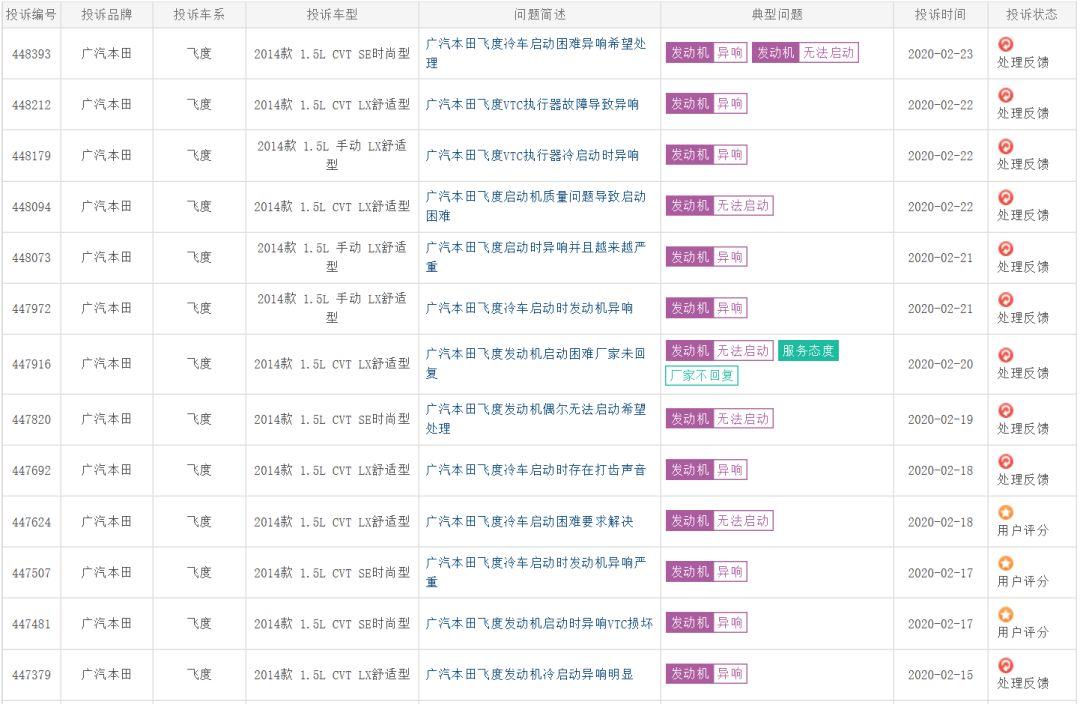Click 发动机 无法启动 tag in row 447820
This screenshot has width=1080, height=704.
click(x=719, y=419)
